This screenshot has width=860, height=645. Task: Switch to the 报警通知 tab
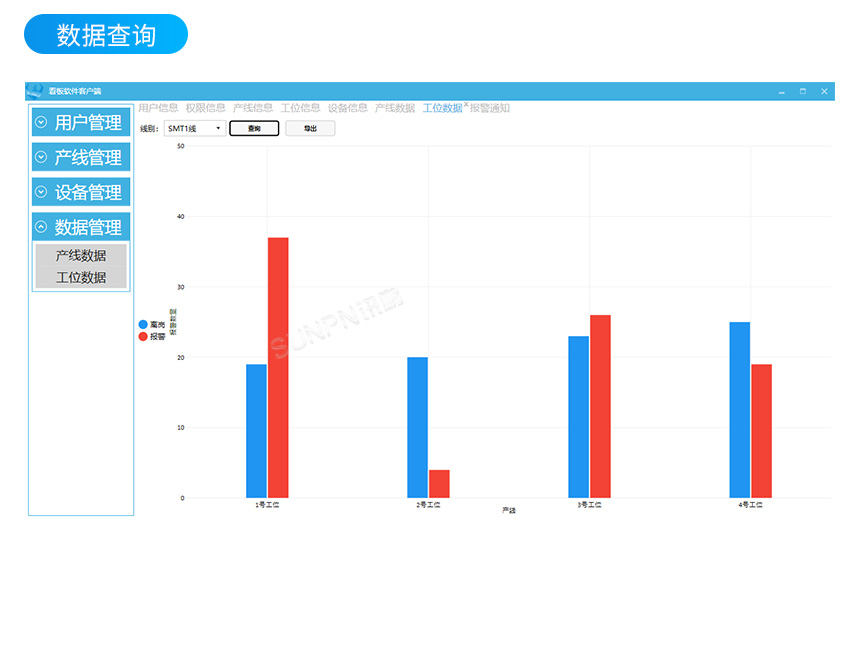tap(490, 108)
